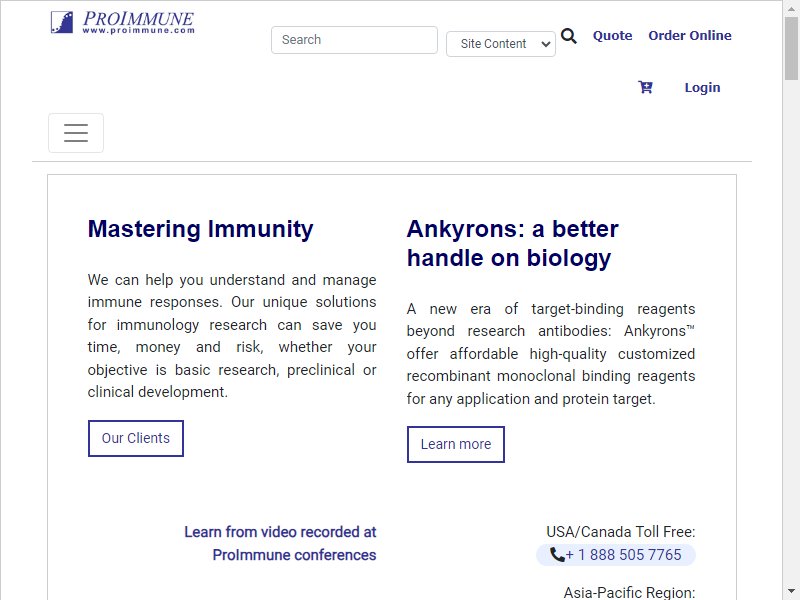Call the toll free number +1 888 505 7765
800x600 pixels.
616,555
